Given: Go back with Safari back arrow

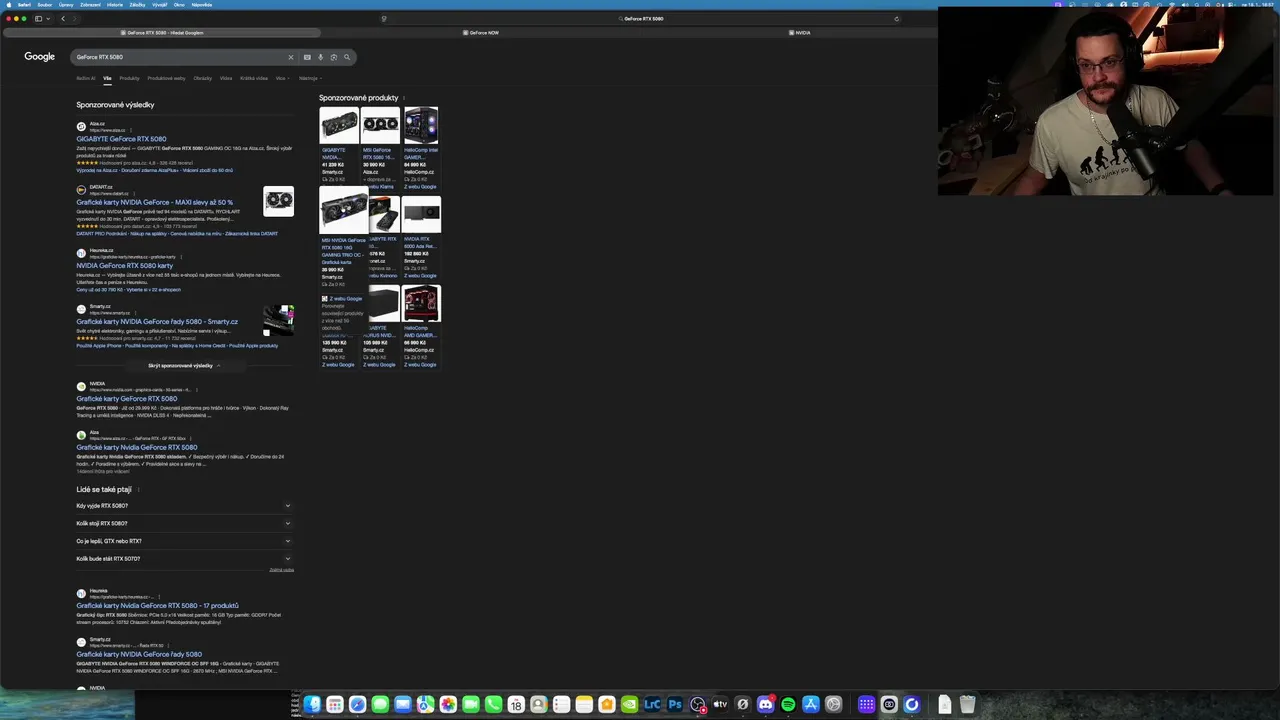Looking at the screenshot, I should [63, 18].
